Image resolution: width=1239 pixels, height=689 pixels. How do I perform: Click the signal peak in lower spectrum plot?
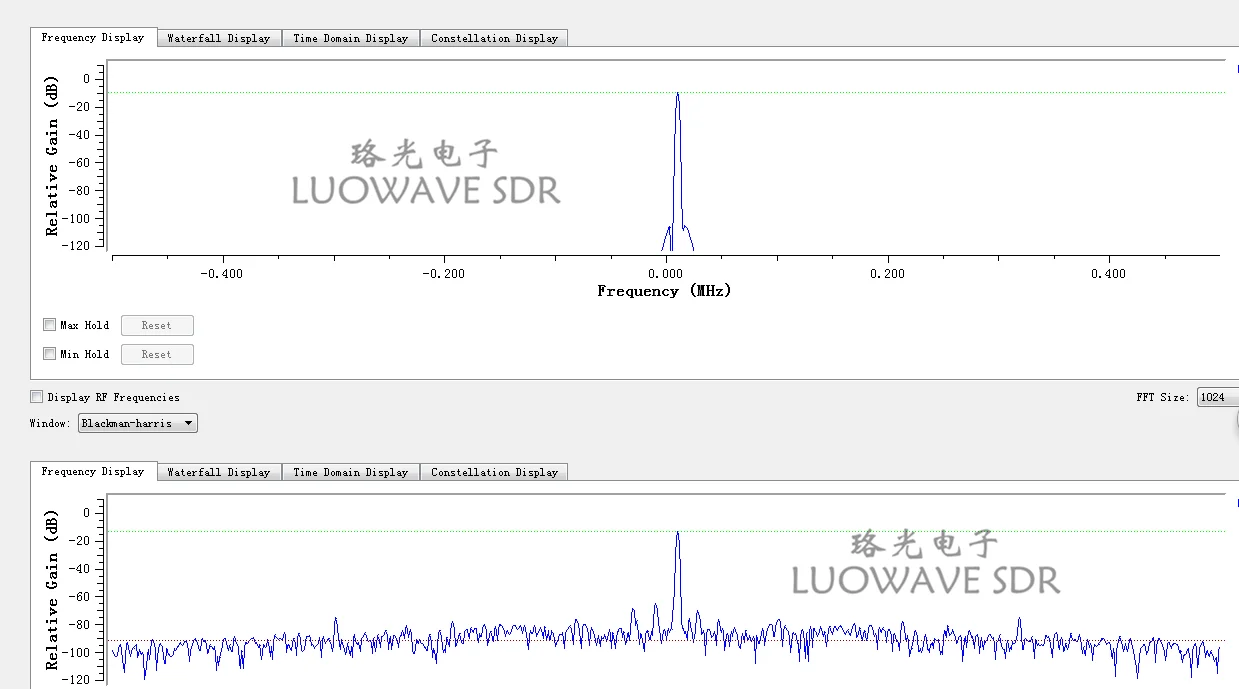[x=678, y=533]
